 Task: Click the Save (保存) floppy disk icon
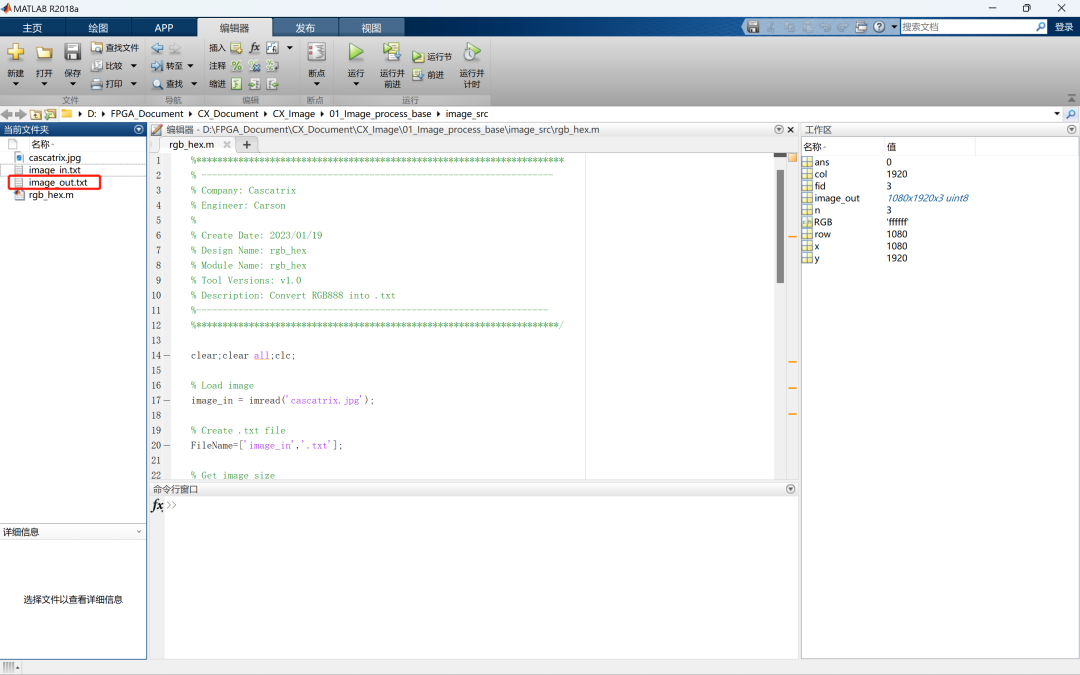coord(72,52)
